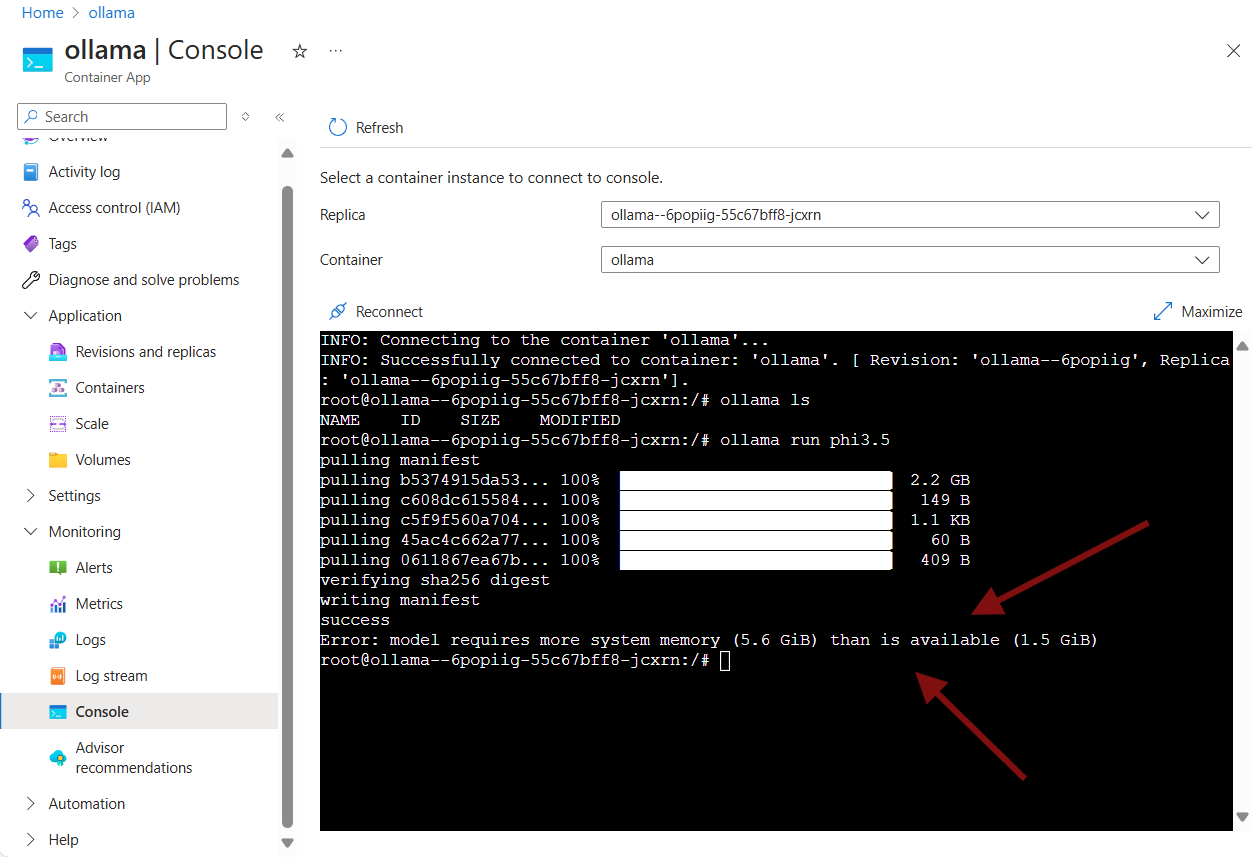The image size is (1257, 857).
Task: Click the sidebar scroll down arrow
Action: click(288, 843)
